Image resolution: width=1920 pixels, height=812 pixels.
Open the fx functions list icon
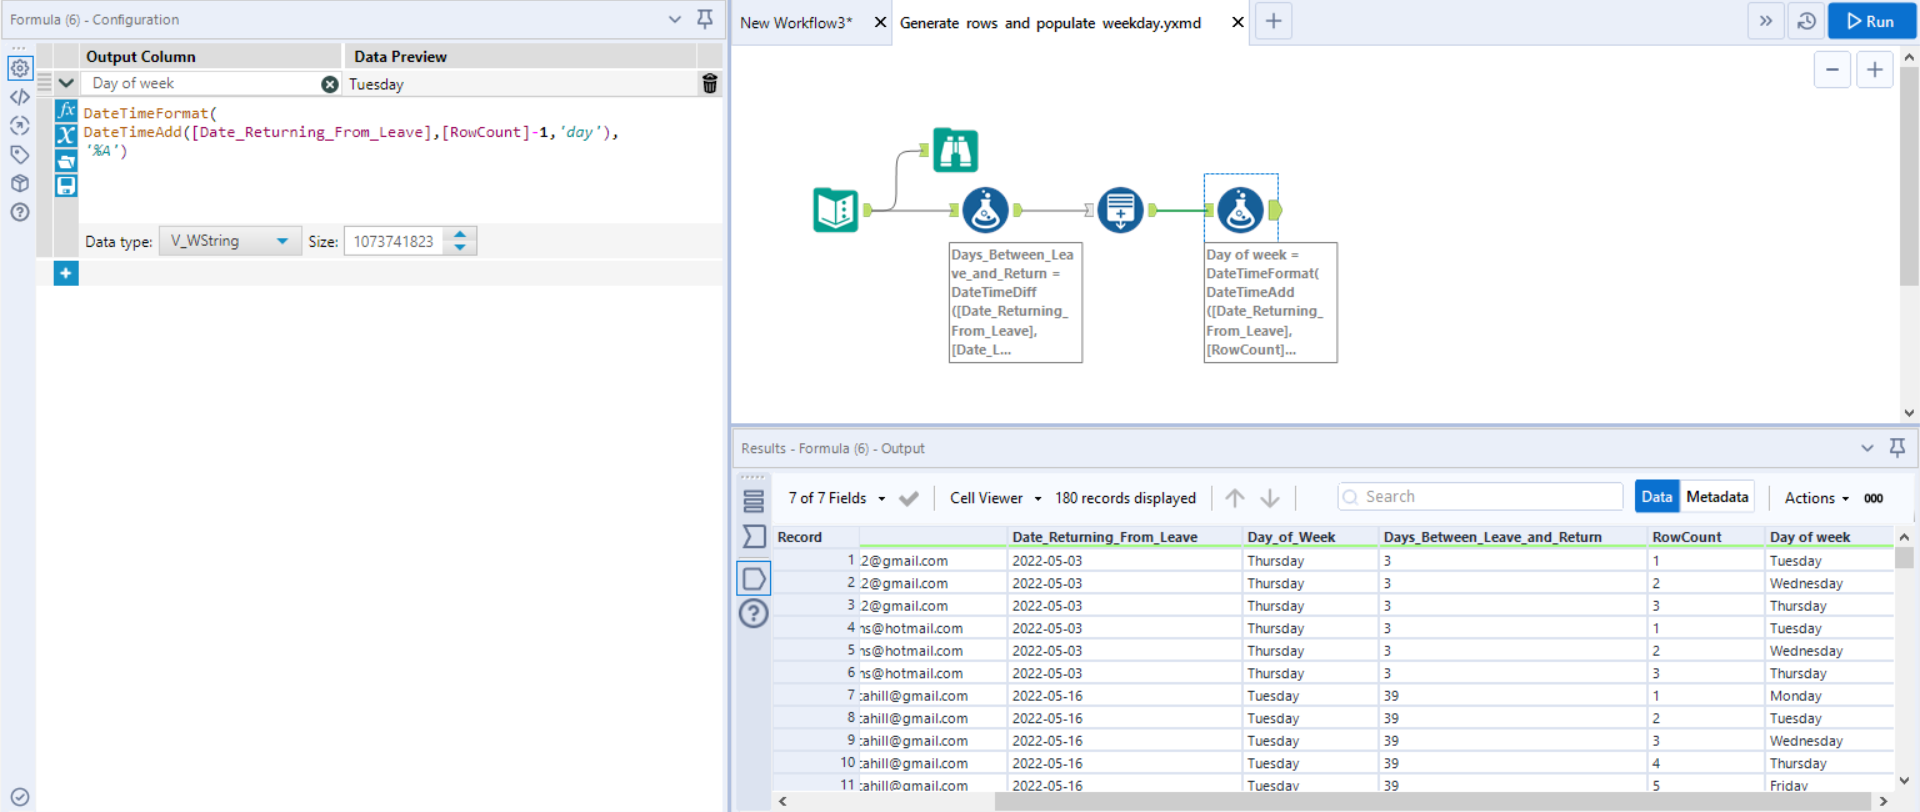66,111
